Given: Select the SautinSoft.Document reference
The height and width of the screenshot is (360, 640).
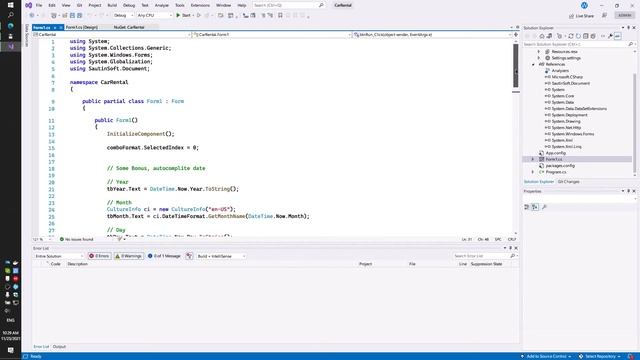Looking at the screenshot, I should pyautogui.click(x=571, y=83).
